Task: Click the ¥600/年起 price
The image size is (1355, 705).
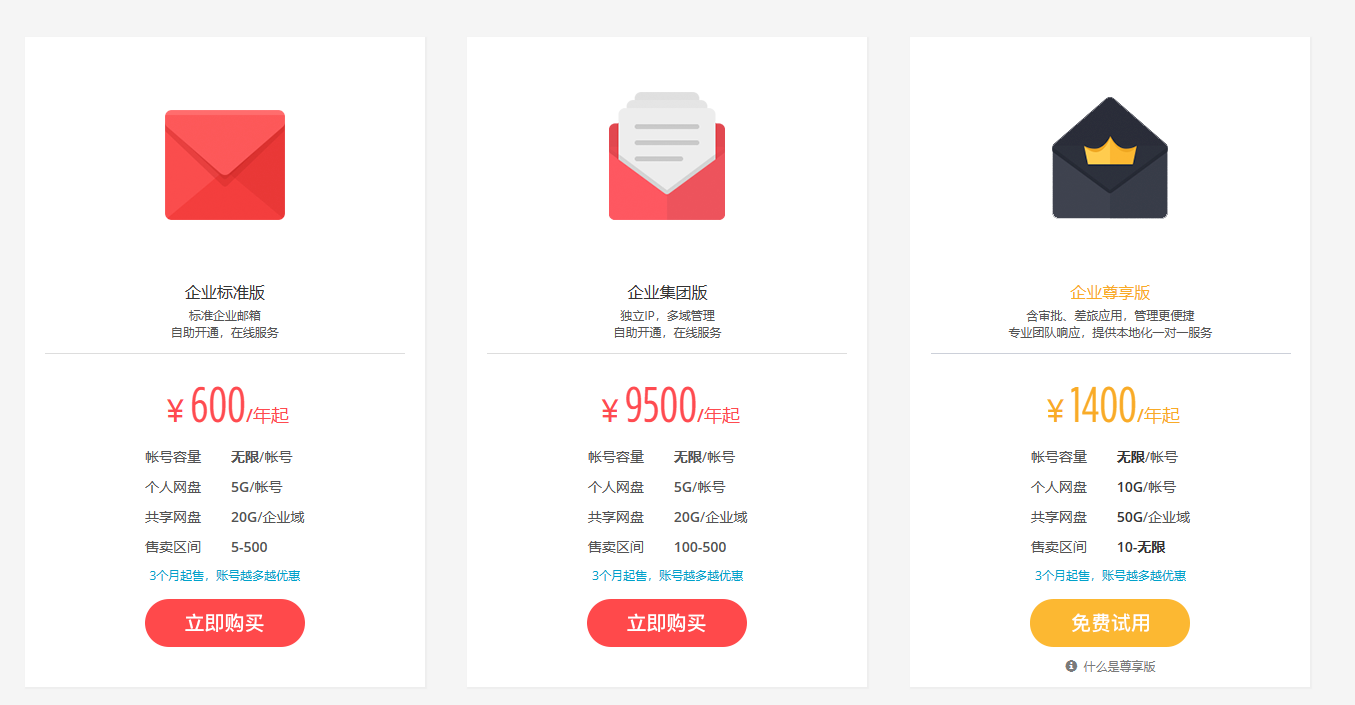Action: tap(227, 407)
